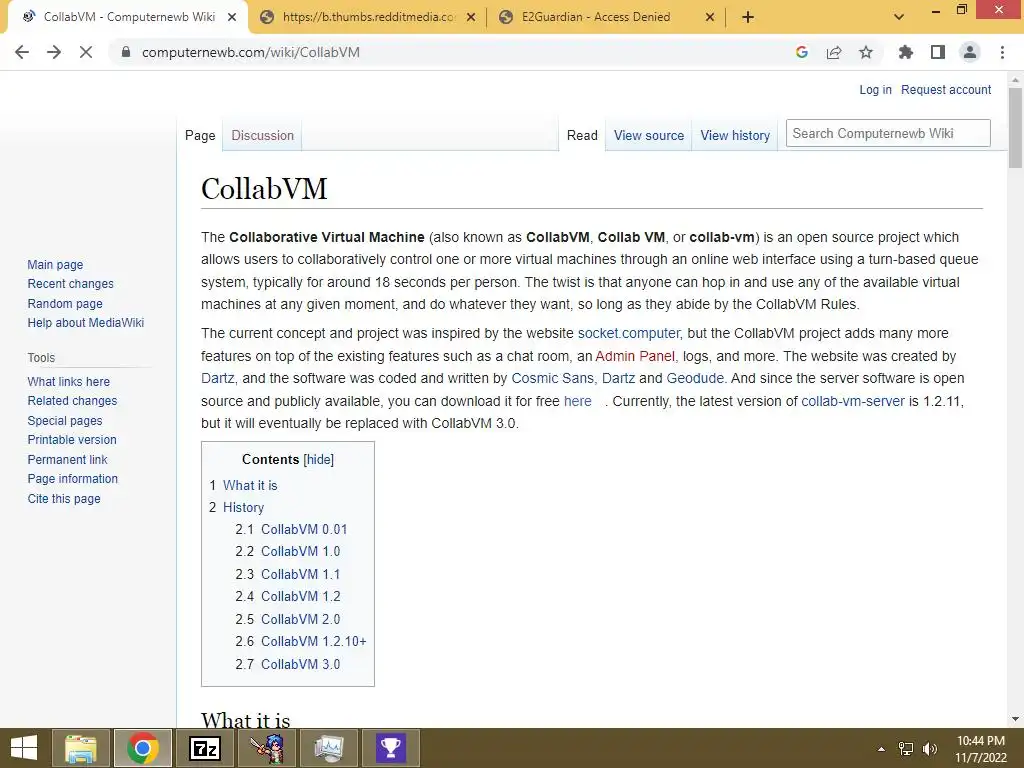Close the CollabVM wiki tab
The height and width of the screenshot is (768, 1024).
232,17
